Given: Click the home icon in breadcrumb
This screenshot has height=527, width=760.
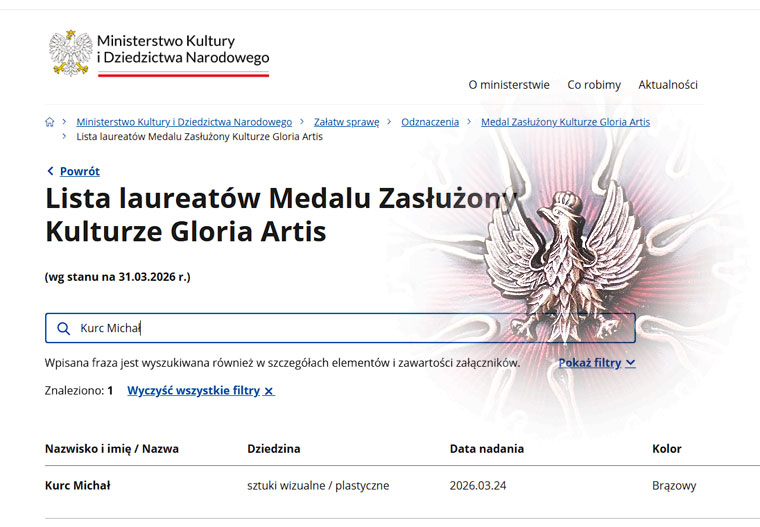Looking at the screenshot, I should (50, 122).
